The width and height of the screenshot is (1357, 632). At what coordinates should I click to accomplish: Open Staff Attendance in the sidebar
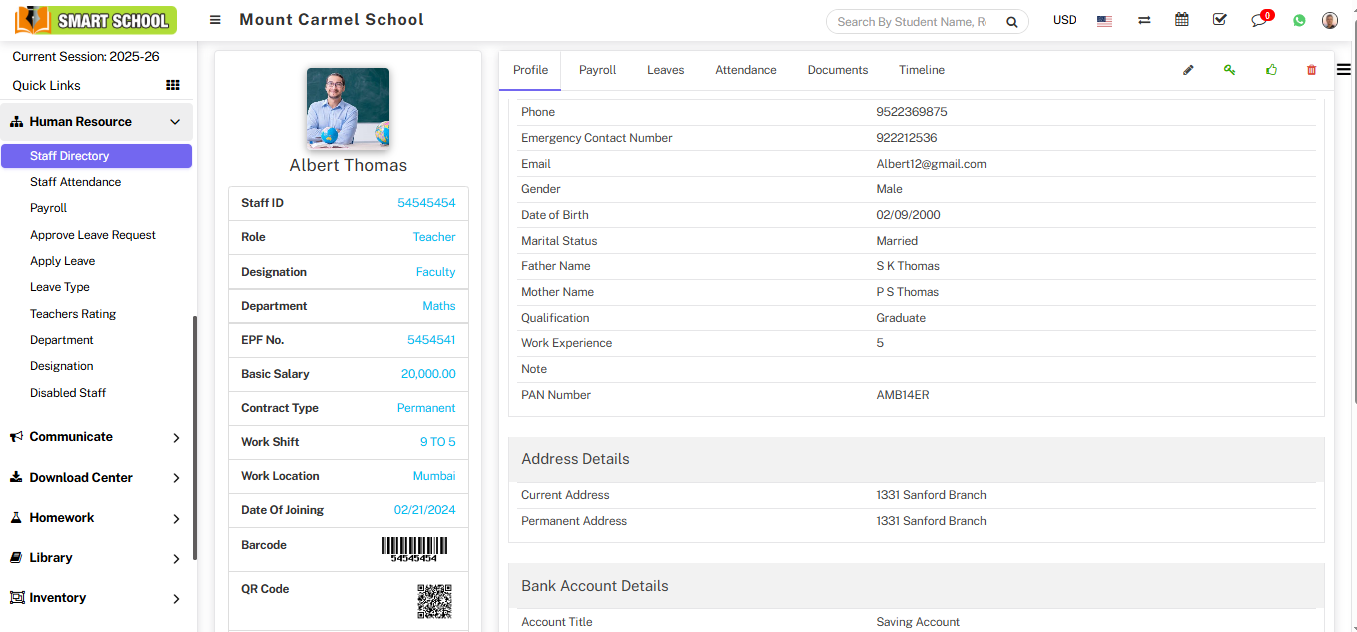[x=75, y=182]
